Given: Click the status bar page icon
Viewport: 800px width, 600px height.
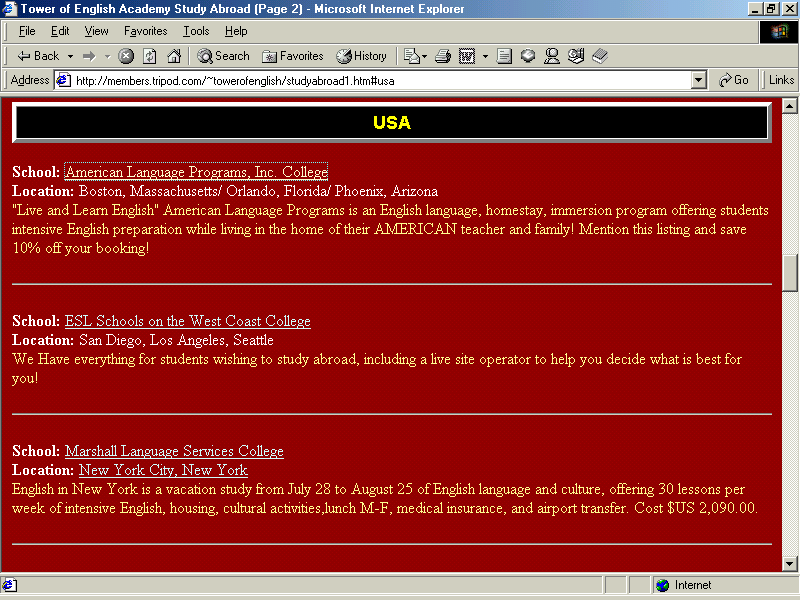Looking at the screenshot, I should [x=10, y=585].
